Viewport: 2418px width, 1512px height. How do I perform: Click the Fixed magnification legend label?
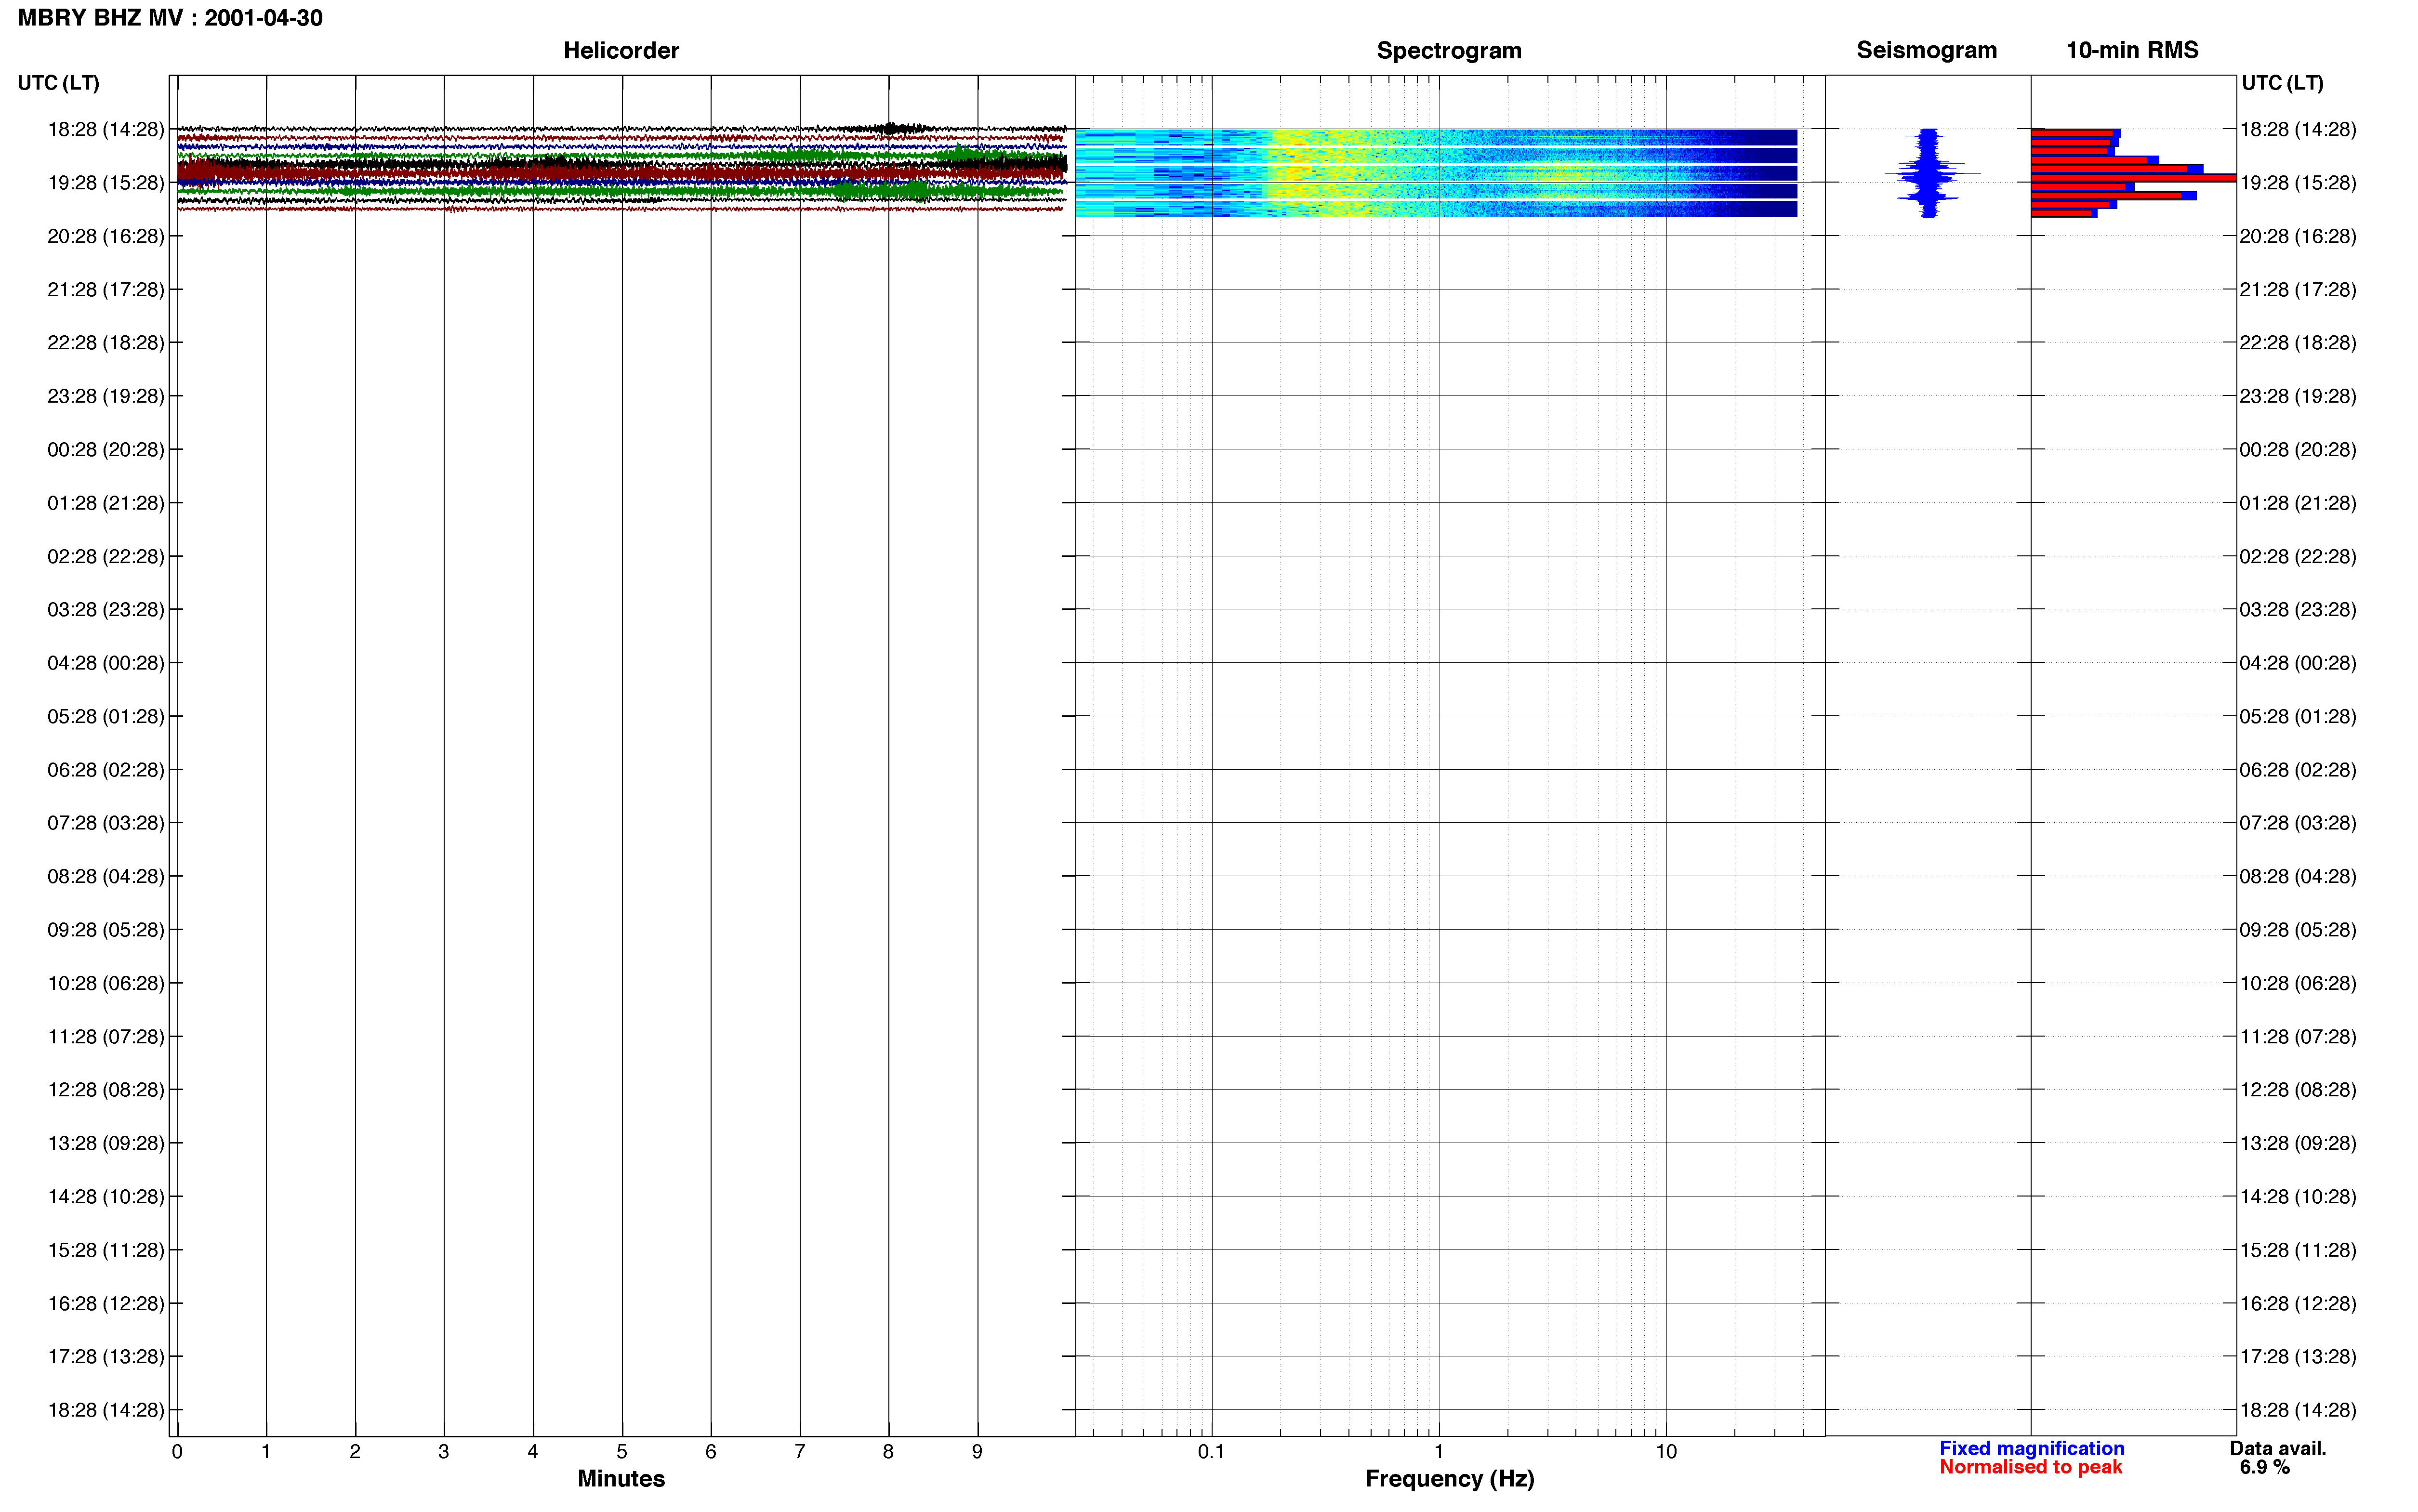(x=2031, y=1448)
